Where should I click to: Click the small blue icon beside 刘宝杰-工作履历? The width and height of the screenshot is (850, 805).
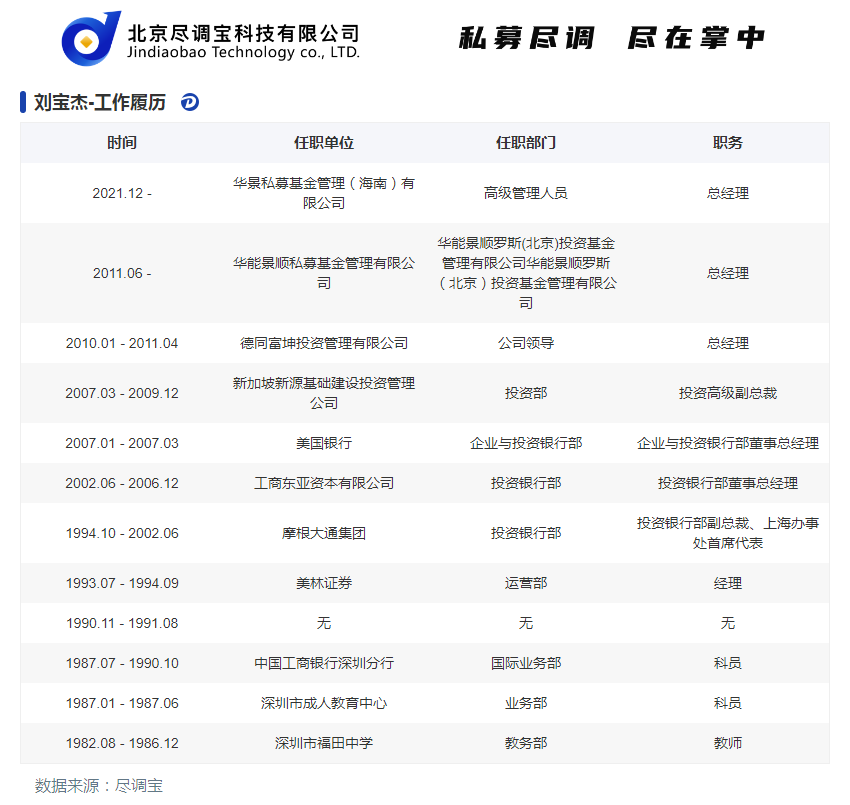click(190, 102)
